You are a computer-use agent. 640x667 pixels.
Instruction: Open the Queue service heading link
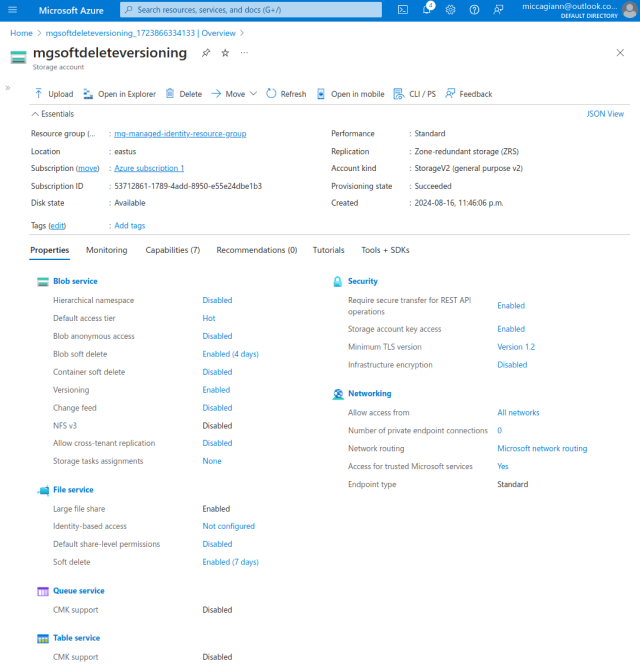tap(79, 591)
